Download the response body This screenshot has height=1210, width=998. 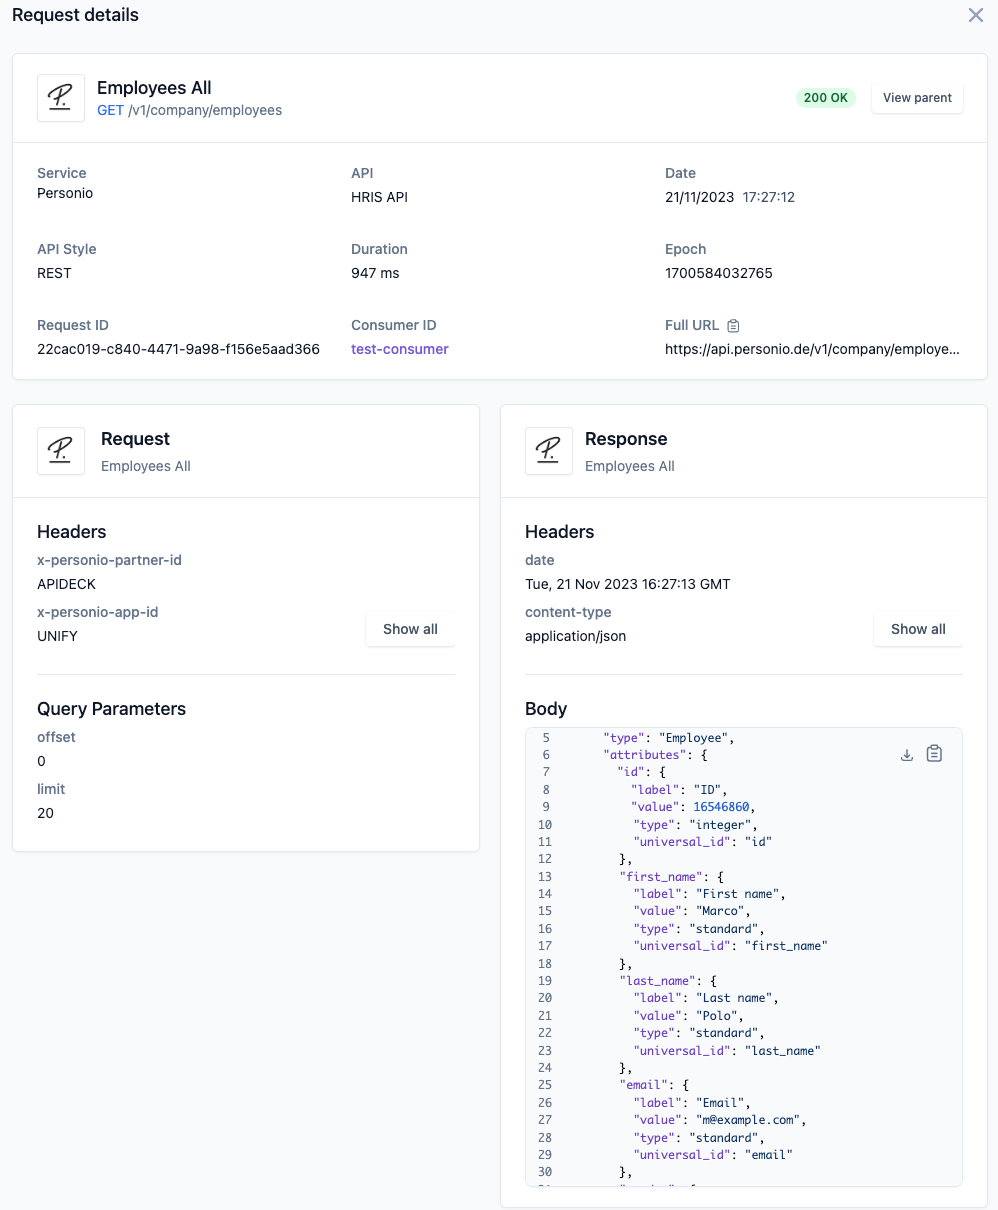click(x=907, y=754)
